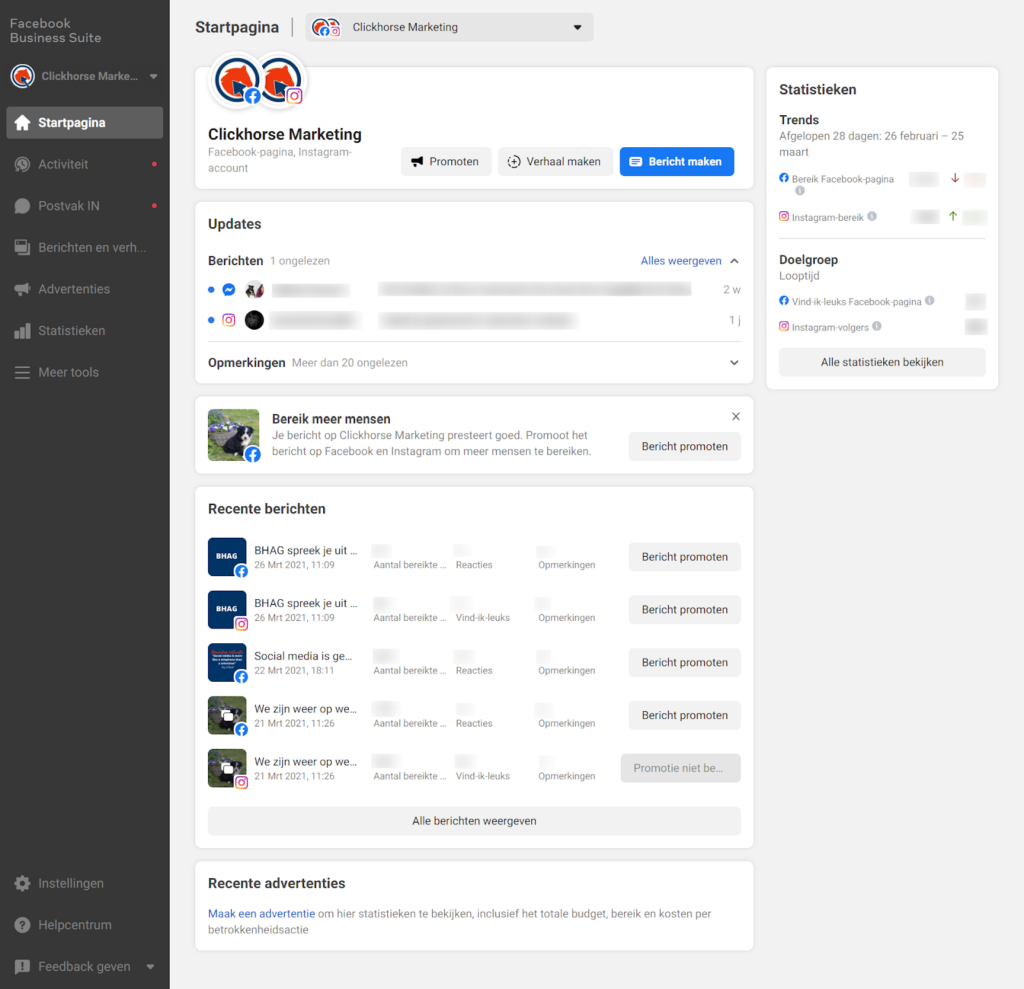The height and width of the screenshot is (989, 1024).
Task: Click the Messenger icon in Berichten list
Action: coord(229,289)
